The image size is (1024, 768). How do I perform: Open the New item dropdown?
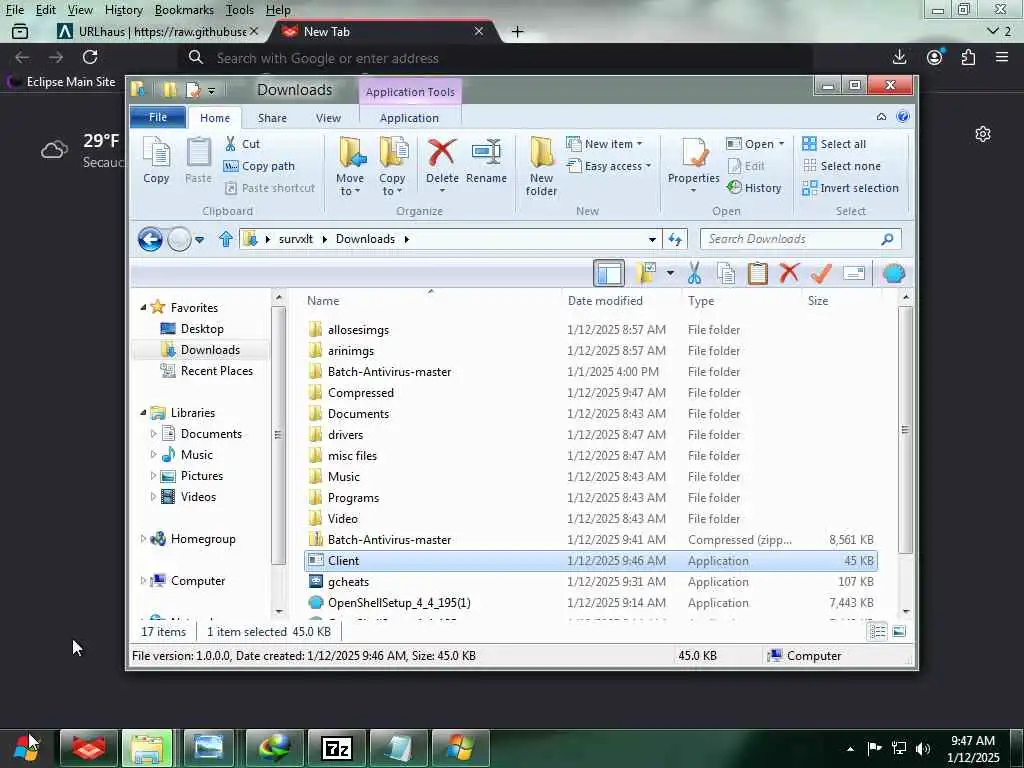click(605, 144)
